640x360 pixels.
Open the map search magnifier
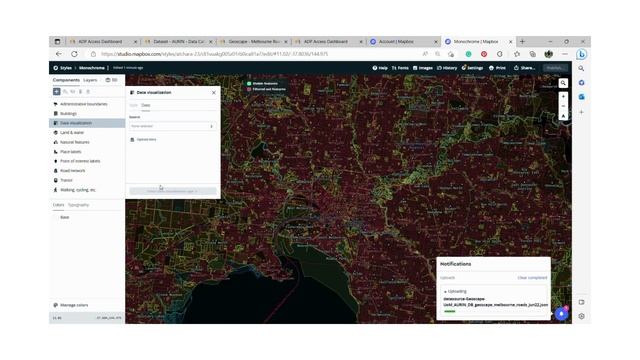click(563, 83)
